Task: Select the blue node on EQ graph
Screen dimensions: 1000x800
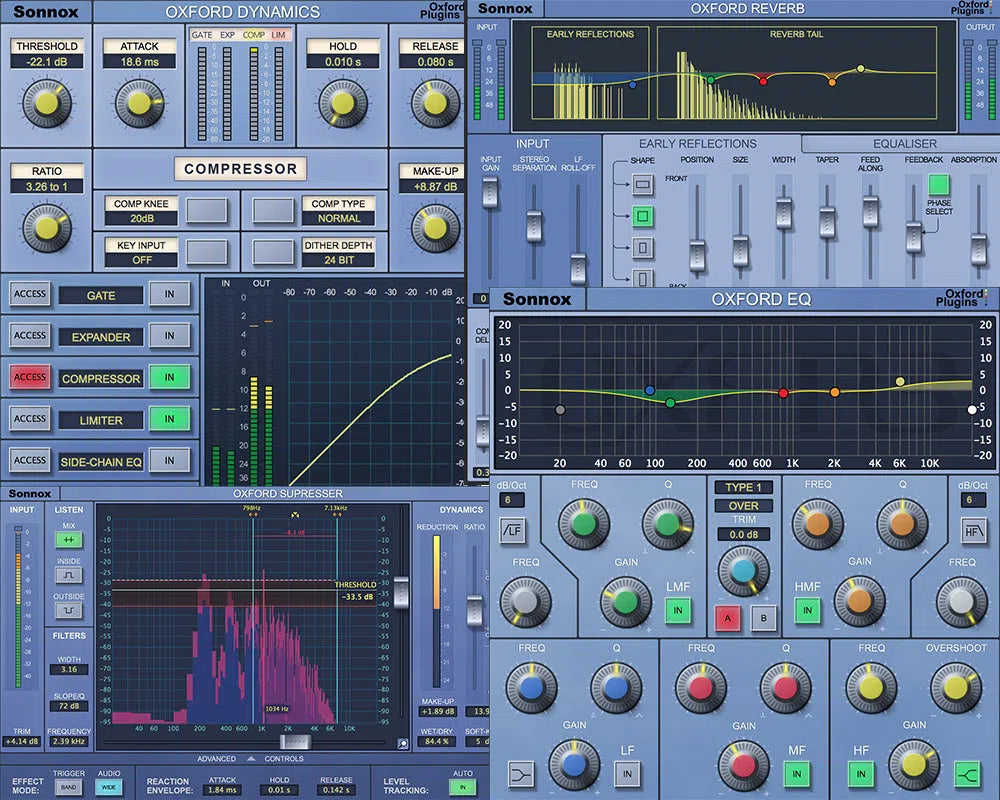Action: coord(649,390)
